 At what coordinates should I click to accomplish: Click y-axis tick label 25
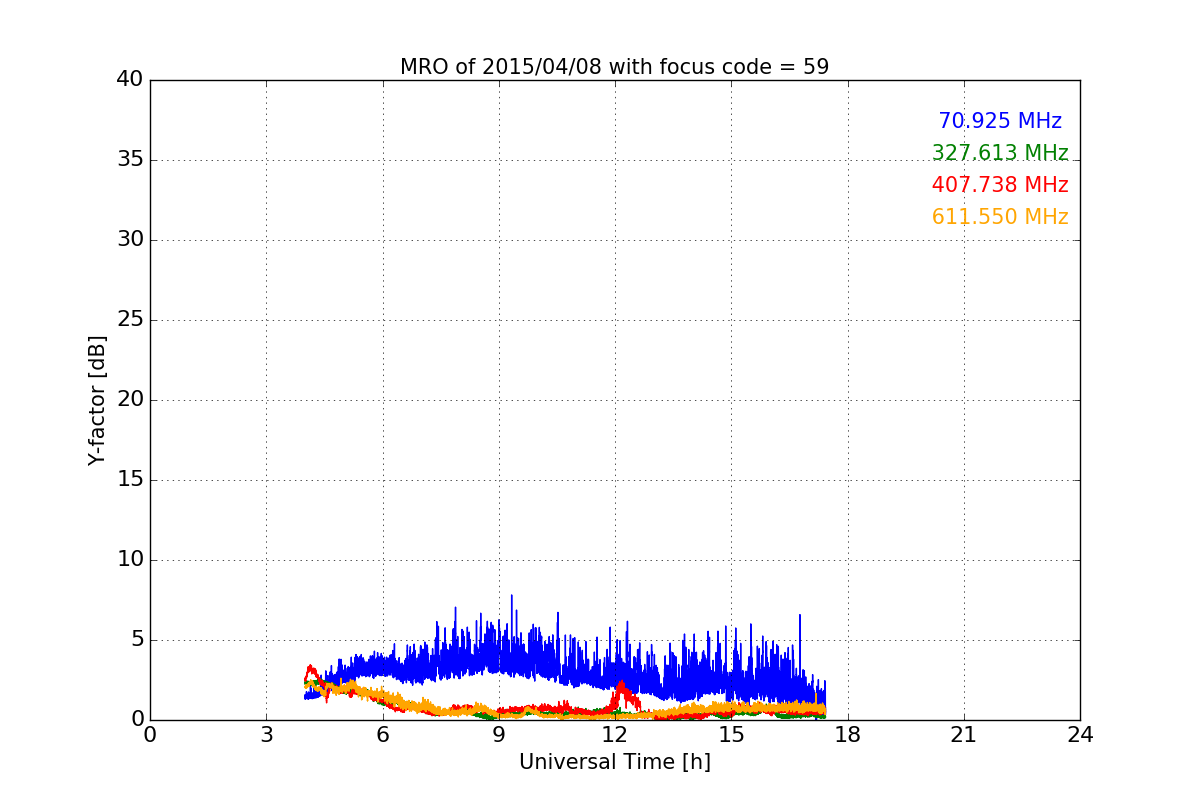(x=130, y=320)
